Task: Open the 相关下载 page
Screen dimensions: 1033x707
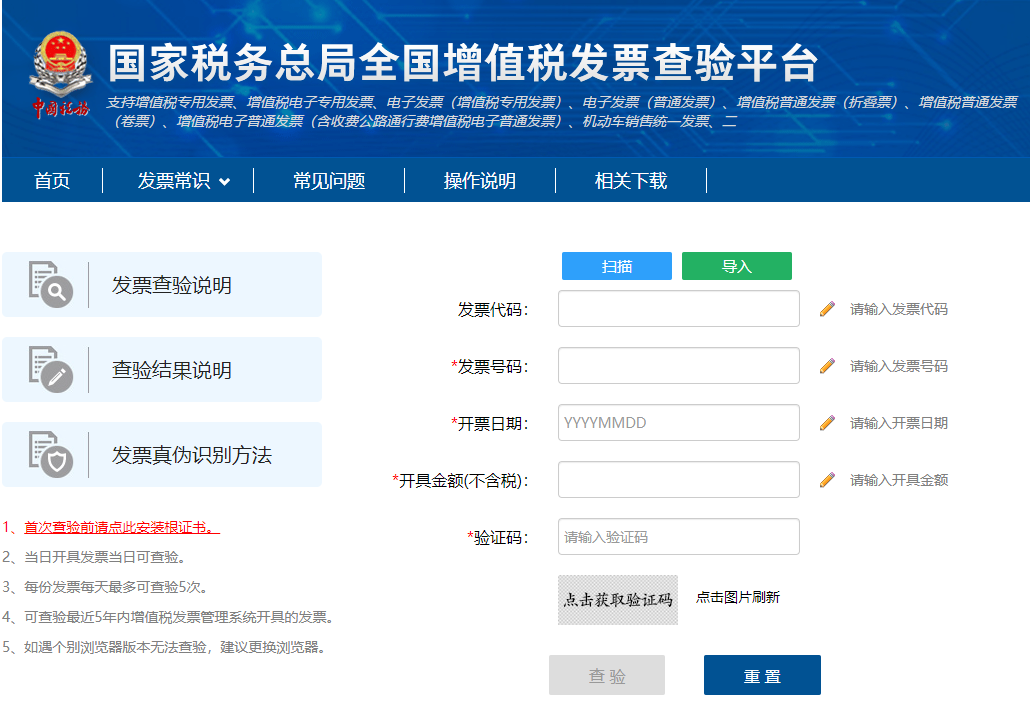Action: coord(631,181)
